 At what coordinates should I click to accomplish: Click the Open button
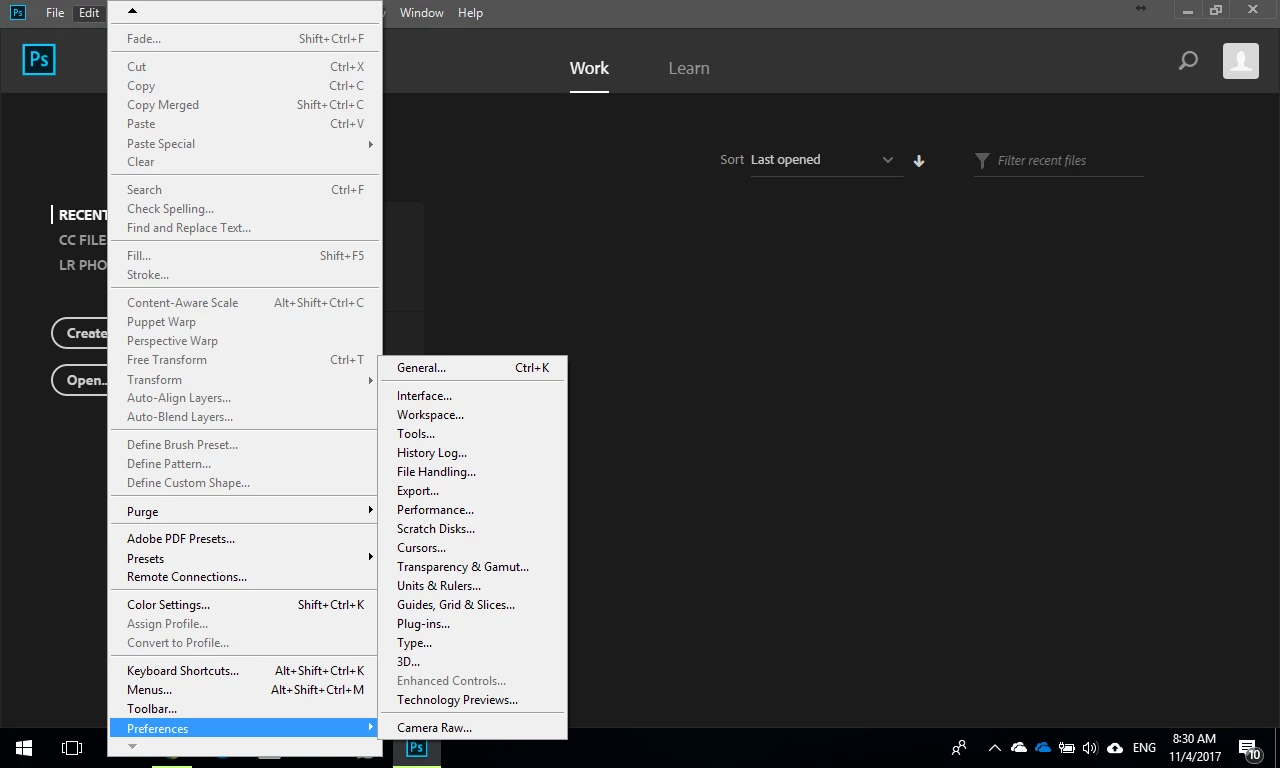80,380
